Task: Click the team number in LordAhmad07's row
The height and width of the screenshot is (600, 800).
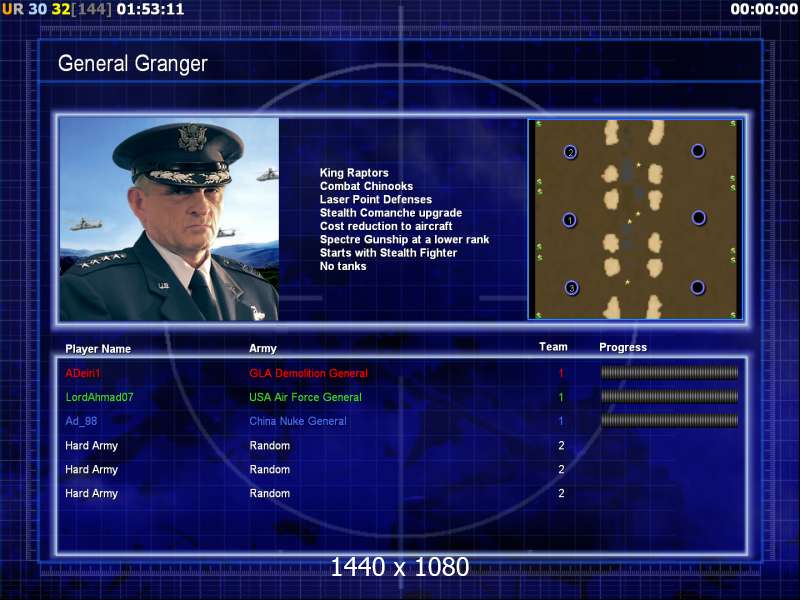Action: (x=561, y=397)
